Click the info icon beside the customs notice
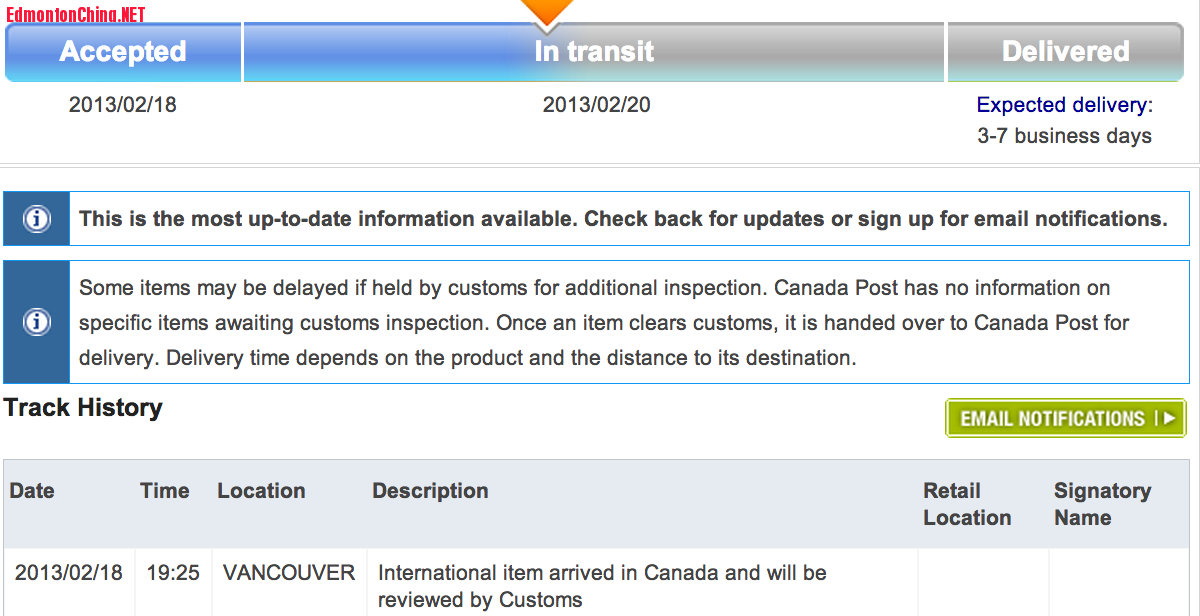The width and height of the screenshot is (1200, 616). click(37, 322)
